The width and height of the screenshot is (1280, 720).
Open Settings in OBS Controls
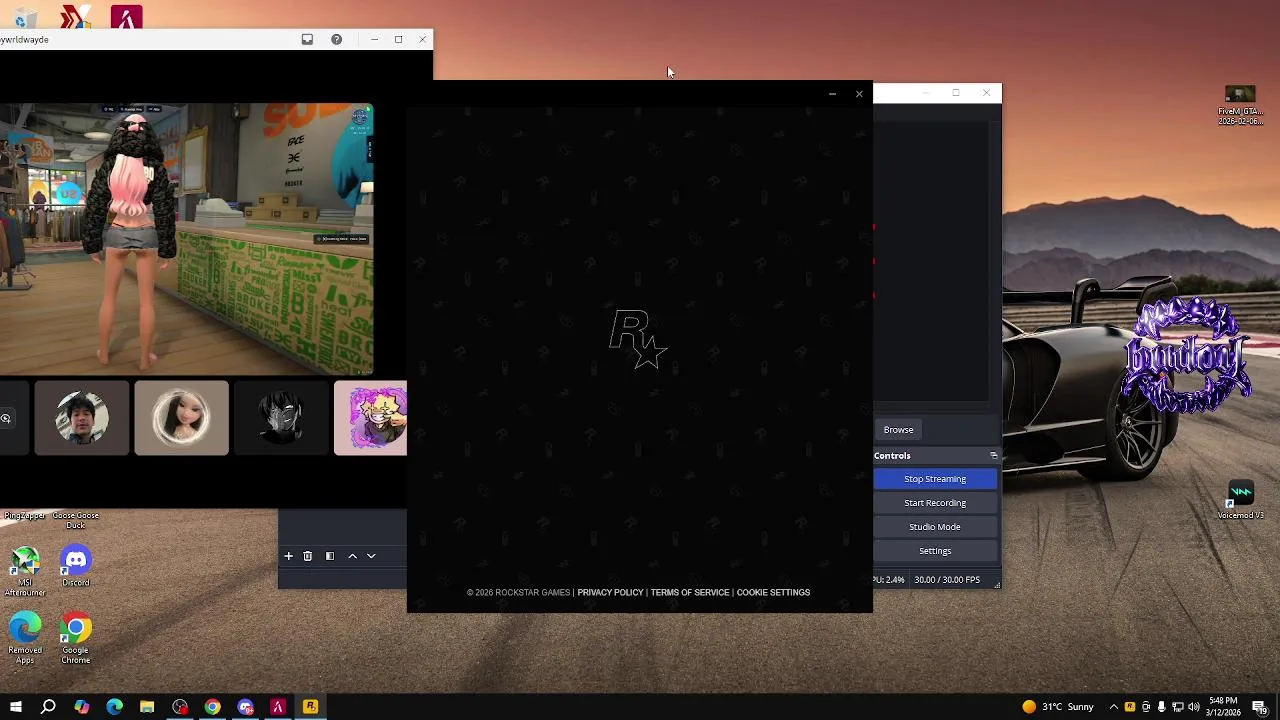pos(935,551)
